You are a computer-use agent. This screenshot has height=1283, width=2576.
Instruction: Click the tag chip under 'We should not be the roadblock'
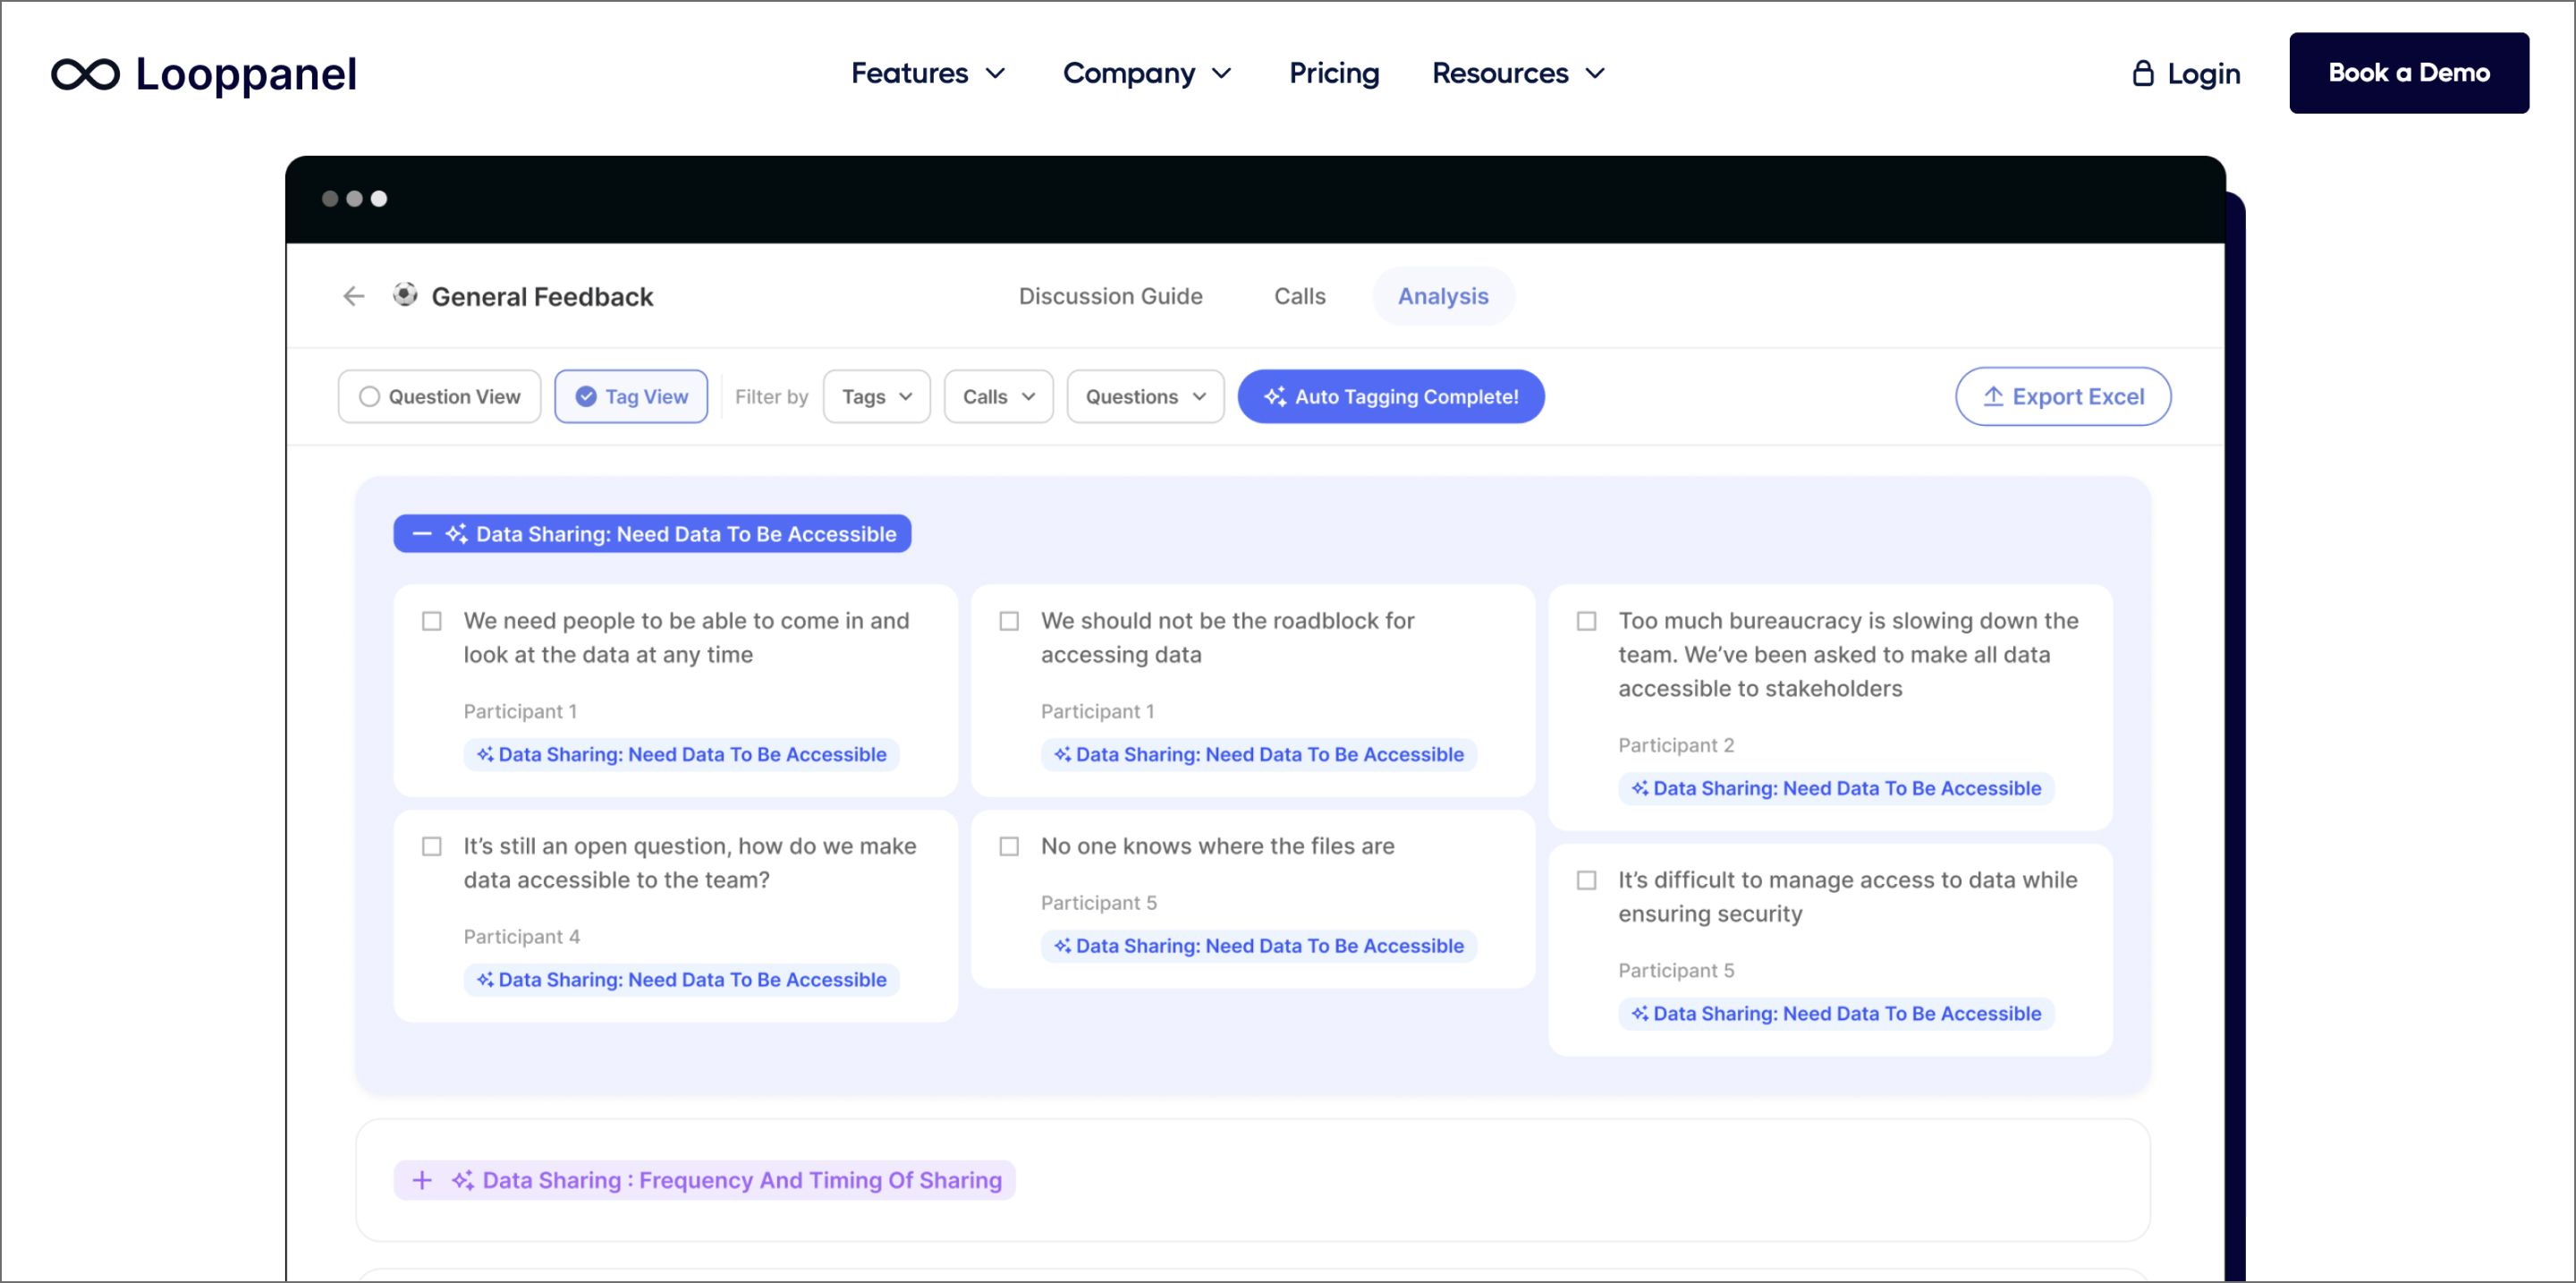[x=1259, y=755]
